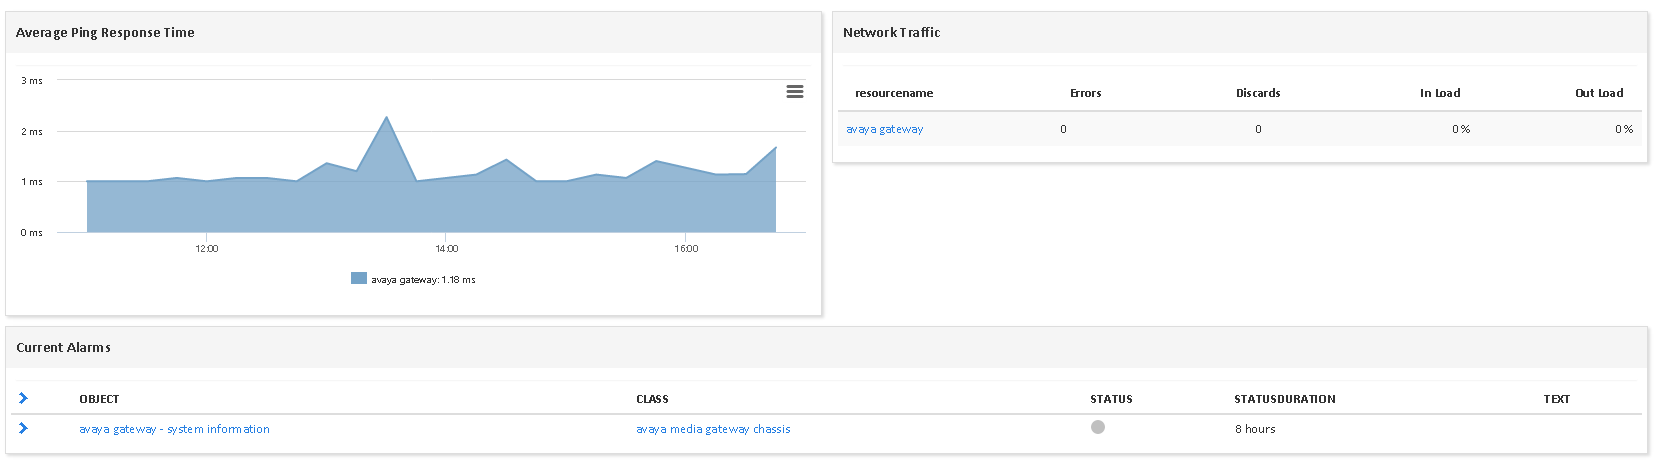Sort alarms by OBJECT column header
The height and width of the screenshot is (468, 1657).
click(x=99, y=399)
